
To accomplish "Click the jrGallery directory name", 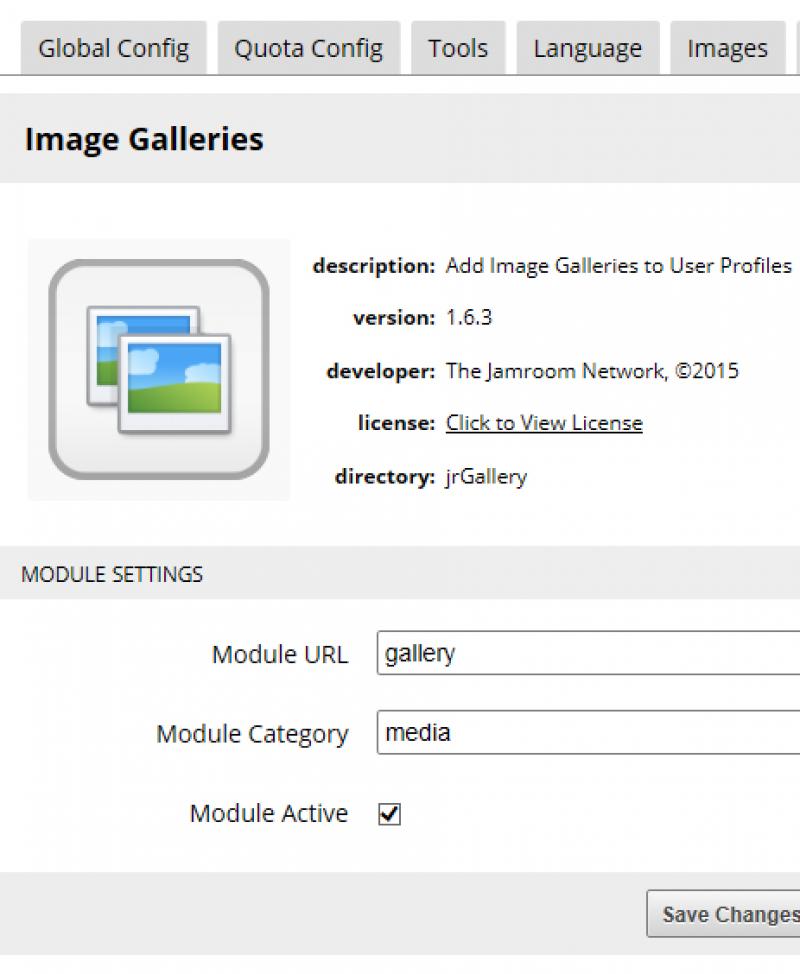I will click(x=486, y=476).
